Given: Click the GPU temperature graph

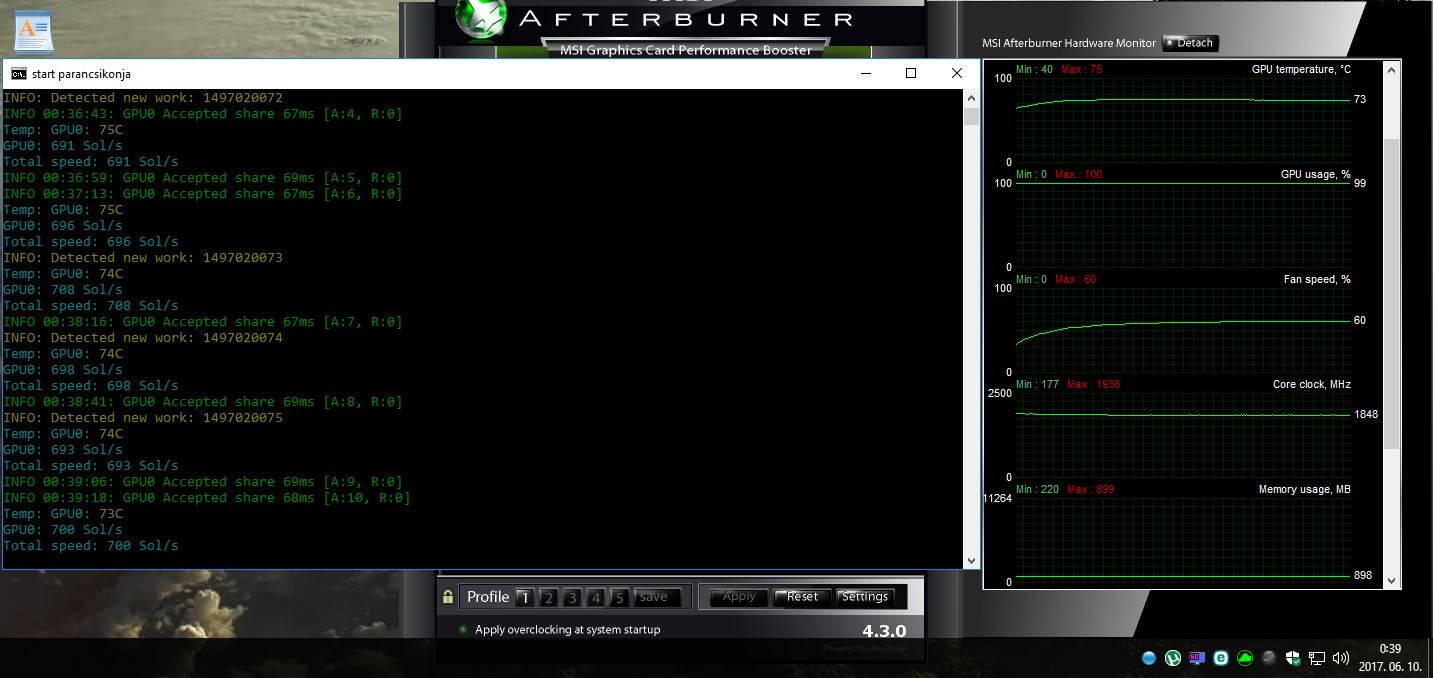Looking at the screenshot, I should click(x=1182, y=120).
